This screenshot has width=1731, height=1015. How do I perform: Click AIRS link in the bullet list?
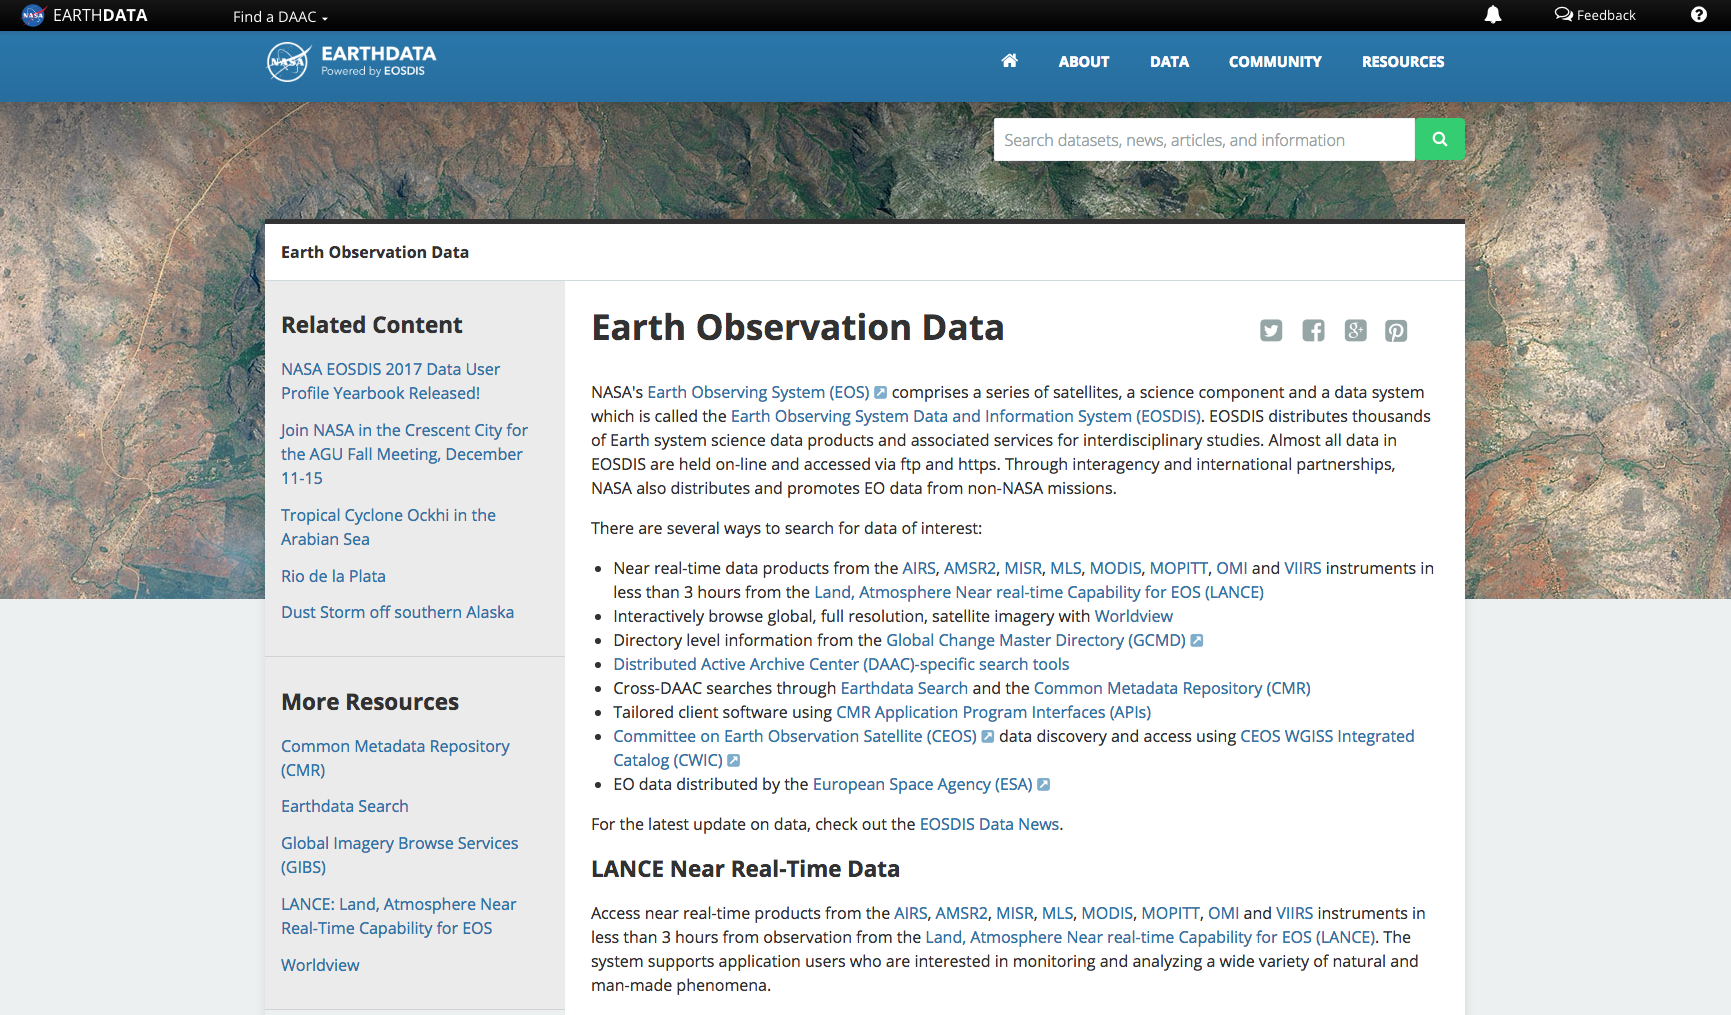tap(919, 568)
